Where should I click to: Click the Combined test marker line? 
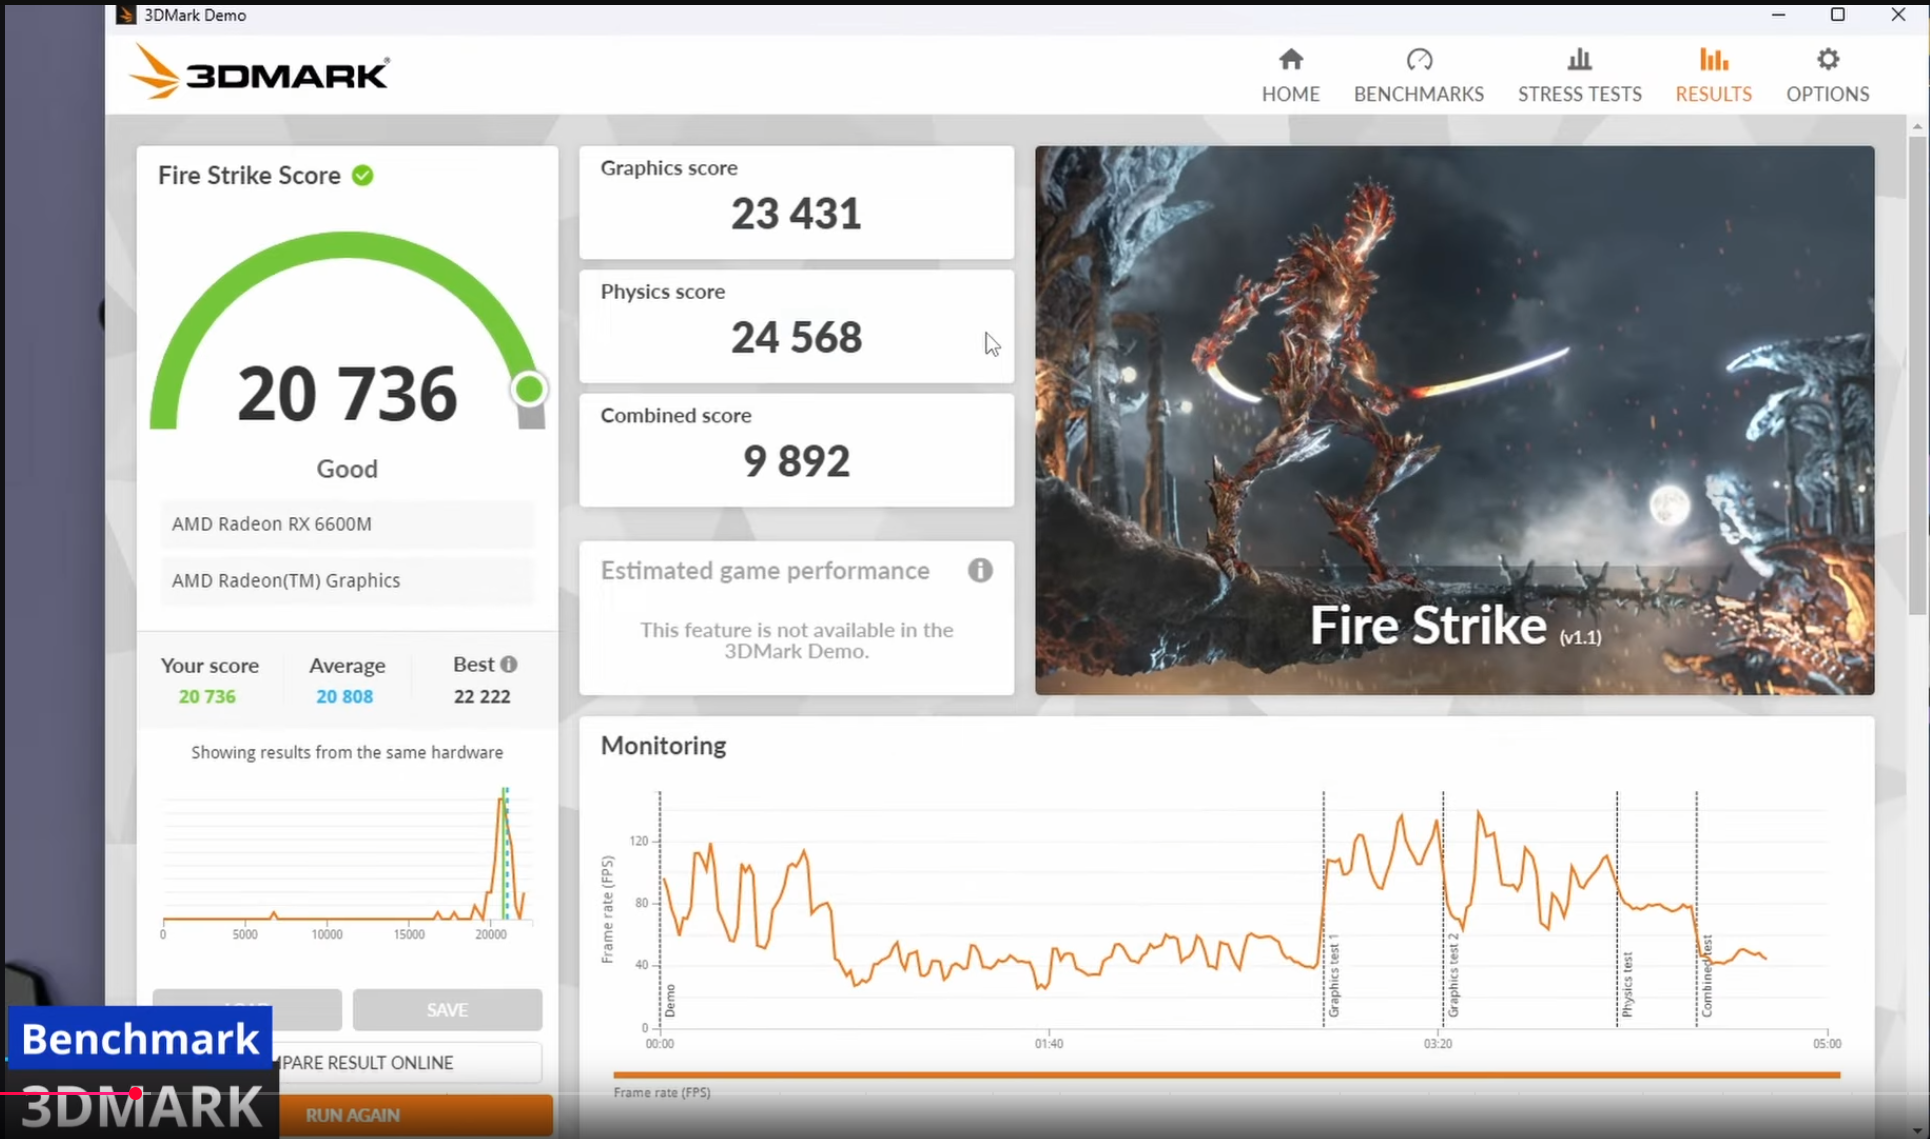point(1696,908)
